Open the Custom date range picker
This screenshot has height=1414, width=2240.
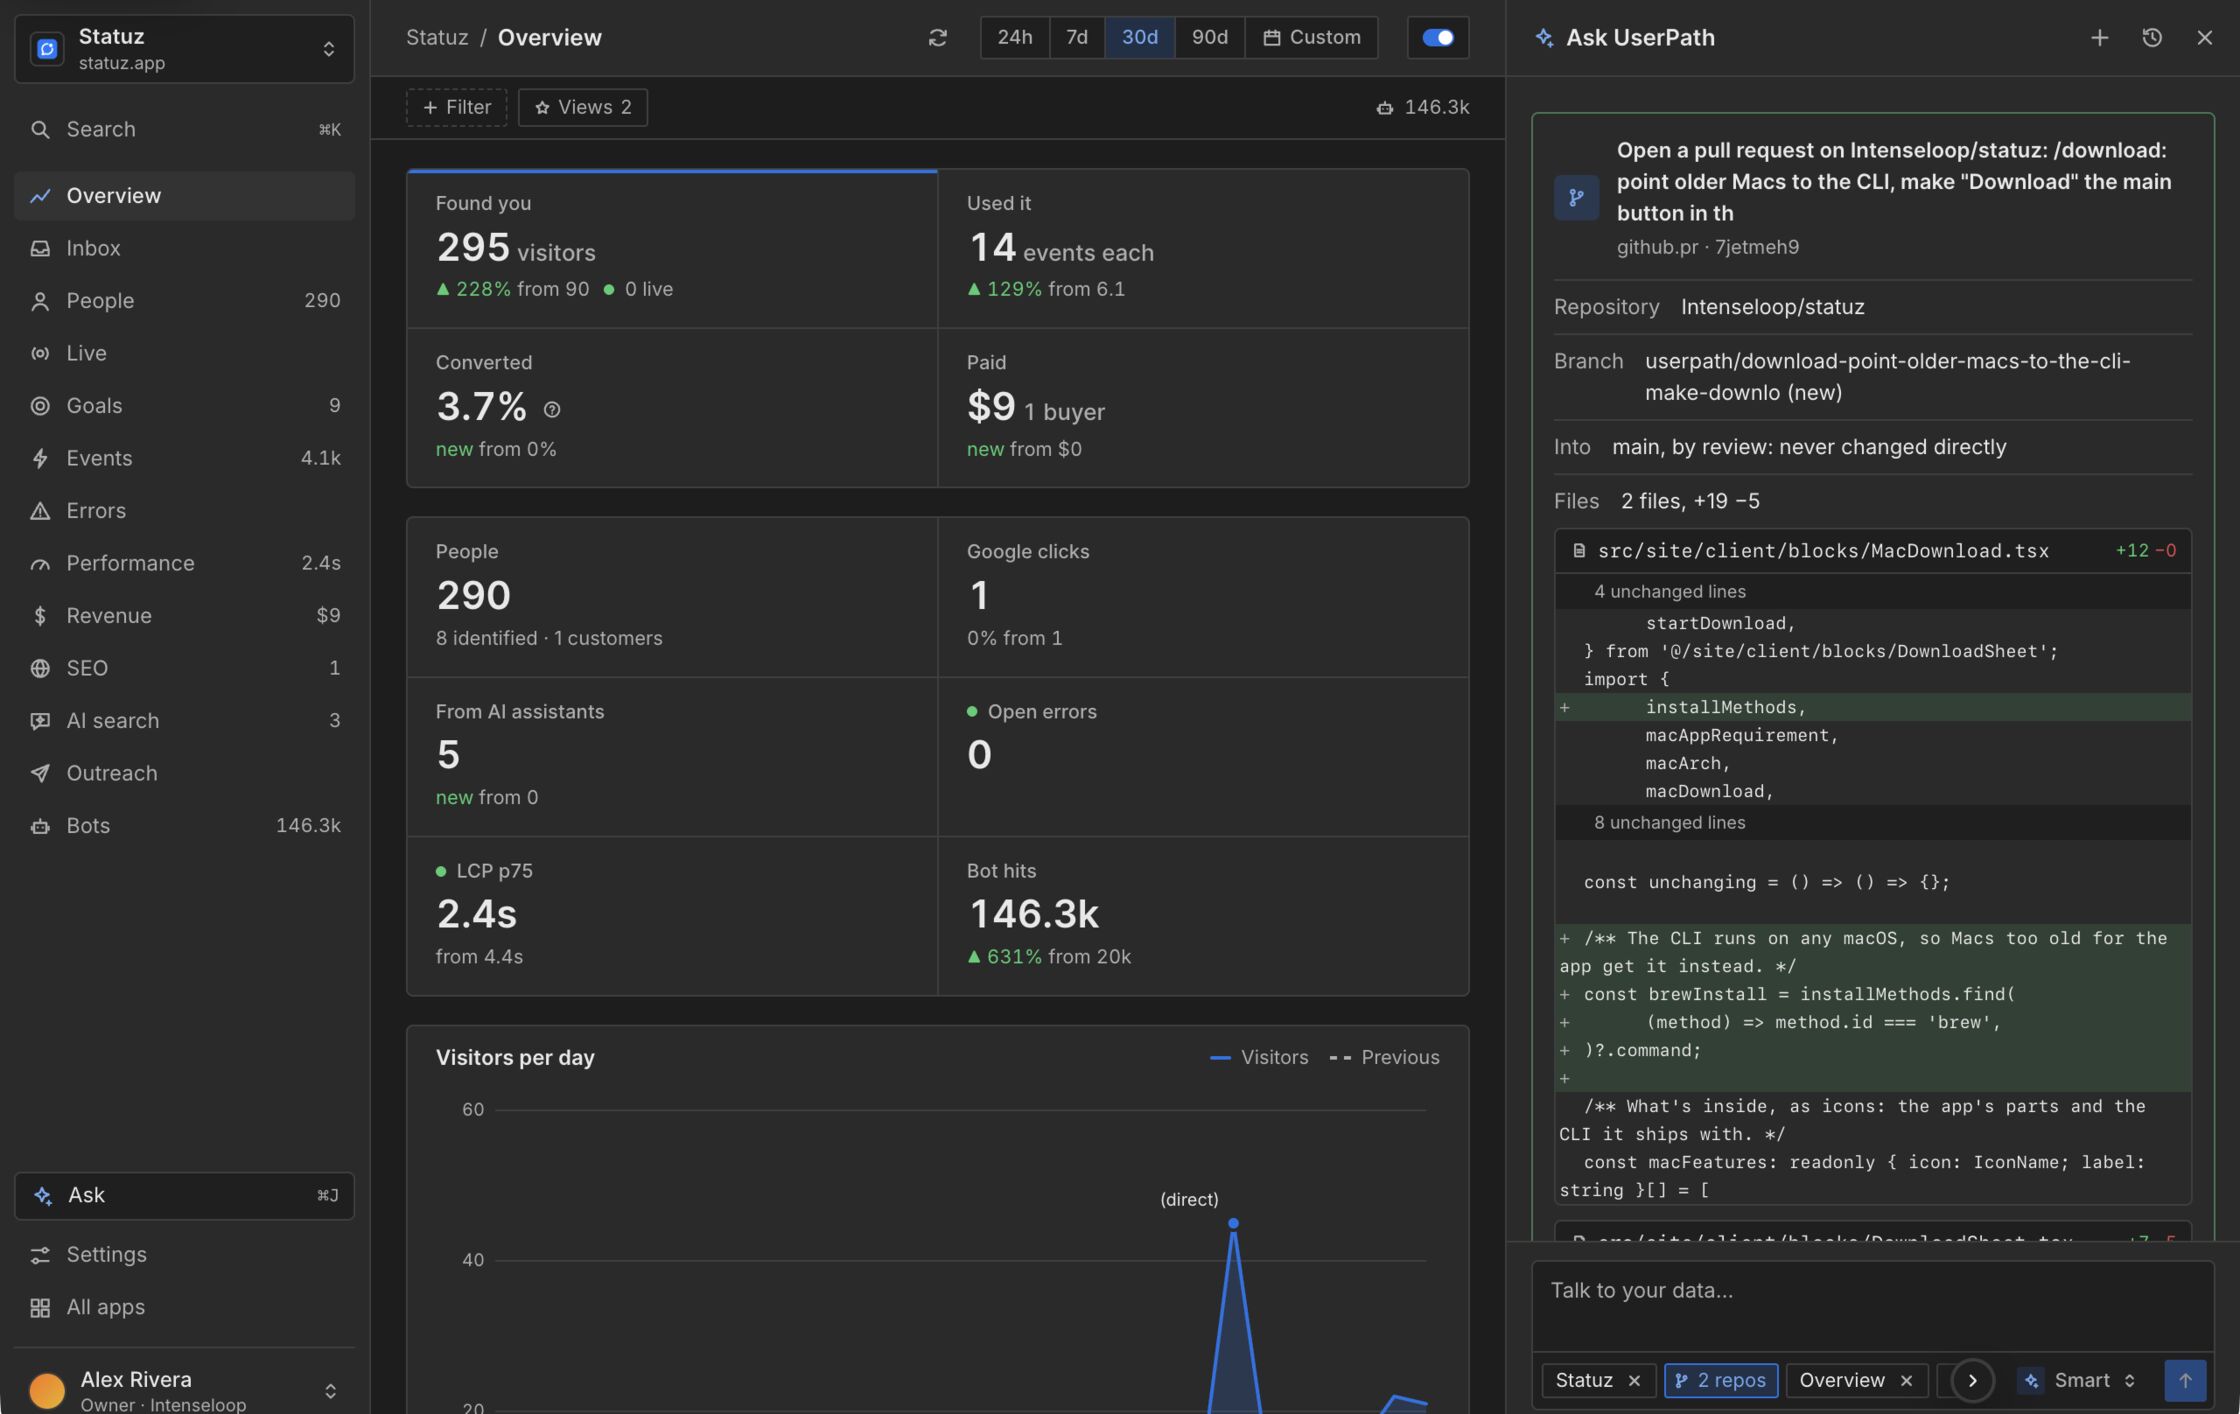pos(1311,38)
